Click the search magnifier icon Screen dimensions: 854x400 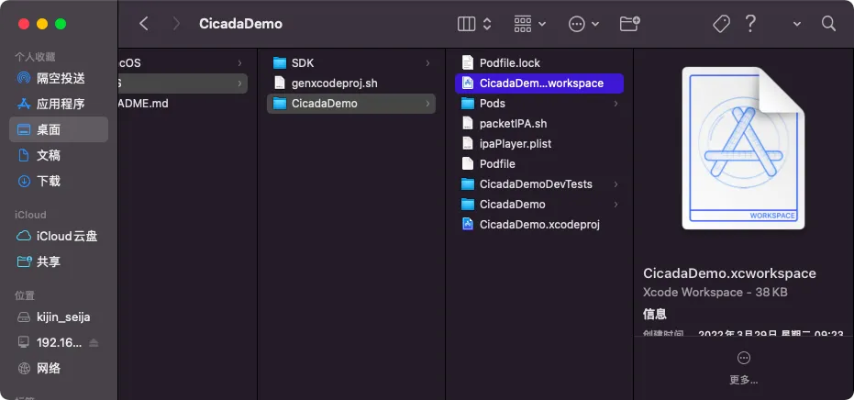pyautogui.click(x=828, y=23)
